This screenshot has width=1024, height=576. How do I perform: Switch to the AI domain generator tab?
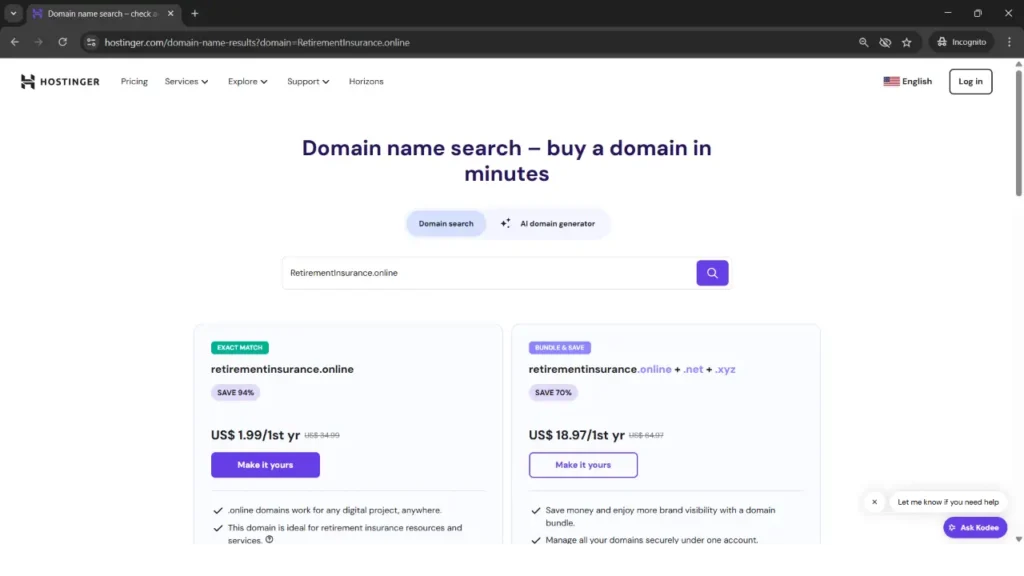[x=548, y=223]
